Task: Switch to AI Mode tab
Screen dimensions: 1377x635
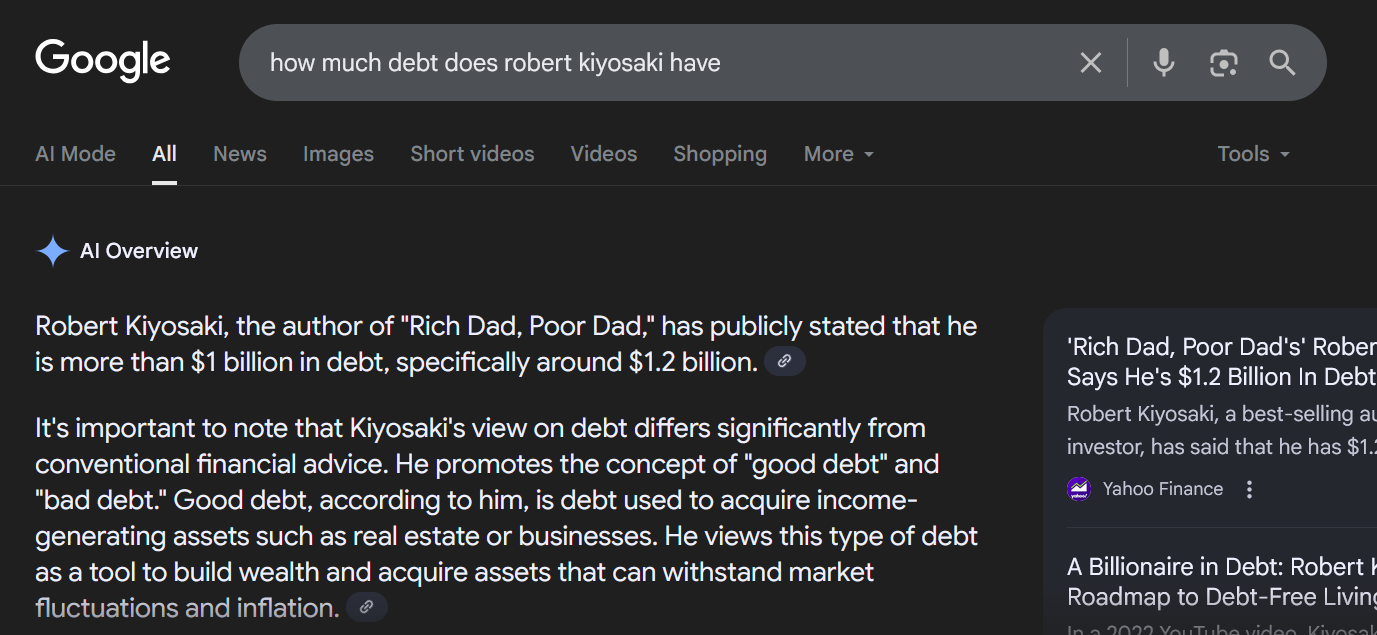Action: click(x=75, y=154)
